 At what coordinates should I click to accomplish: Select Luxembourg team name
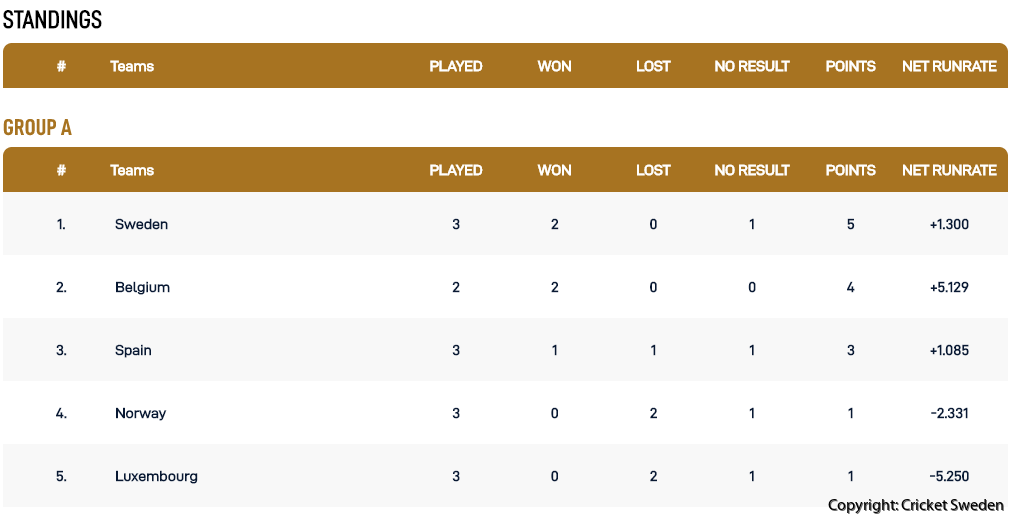point(156,476)
